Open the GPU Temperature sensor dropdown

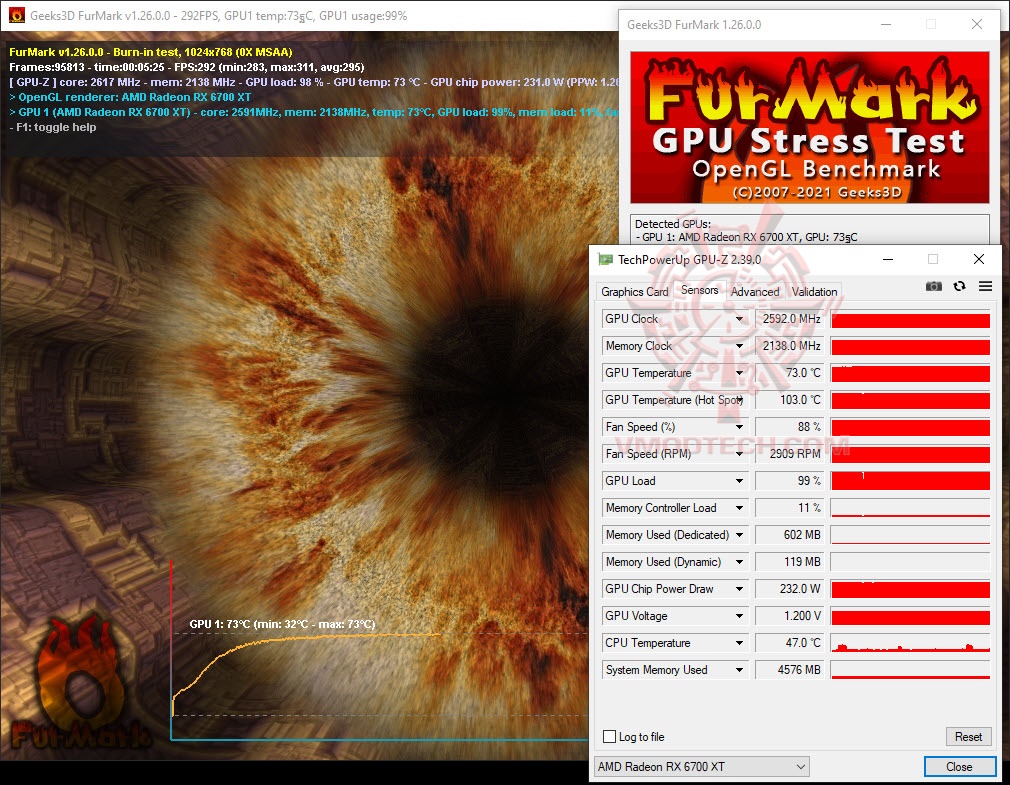tap(739, 373)
